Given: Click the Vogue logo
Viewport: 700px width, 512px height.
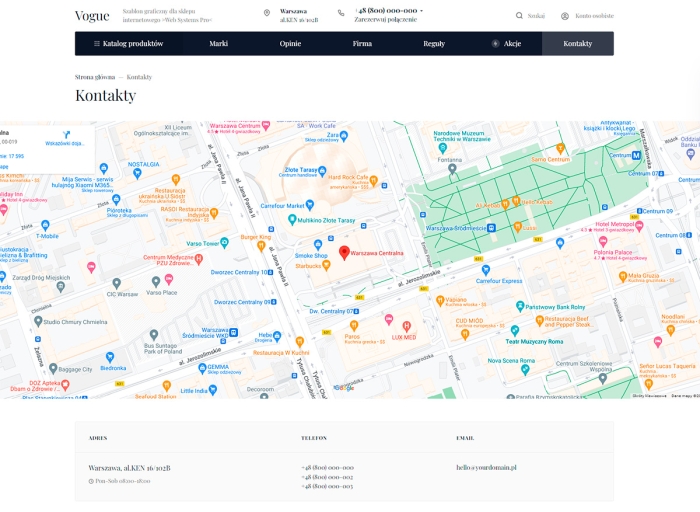Looking at the screenshot, I should (92, 16).
